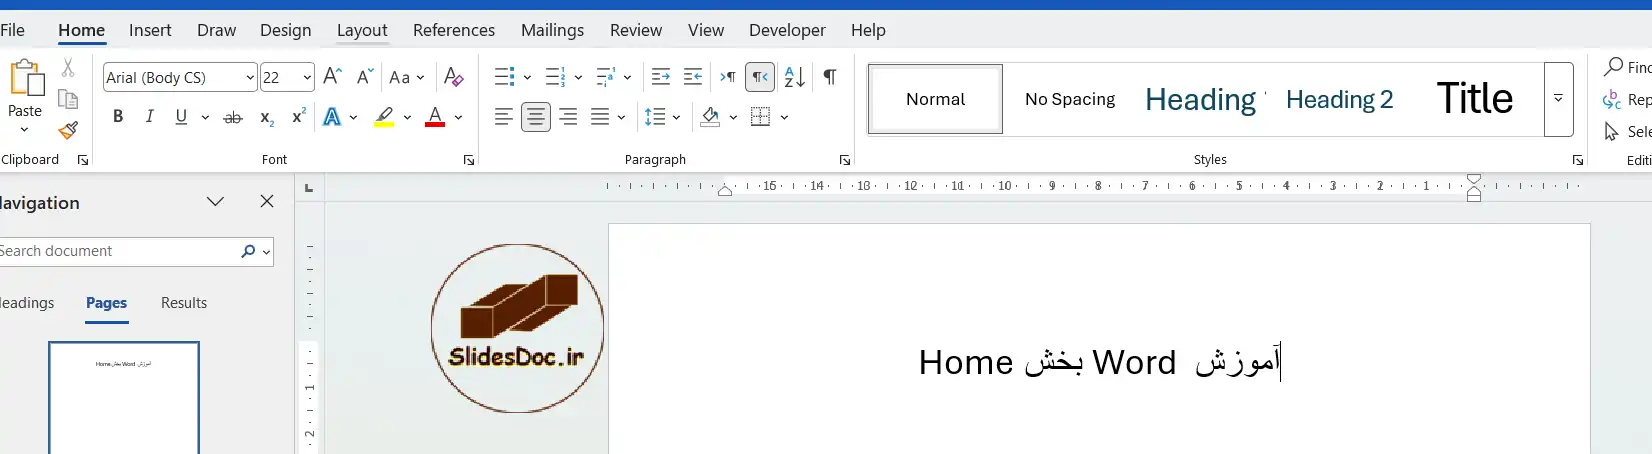This screenshot has height=454, width=1652.
Task: Increase font size with the grow icon
Action: point(333,77)
